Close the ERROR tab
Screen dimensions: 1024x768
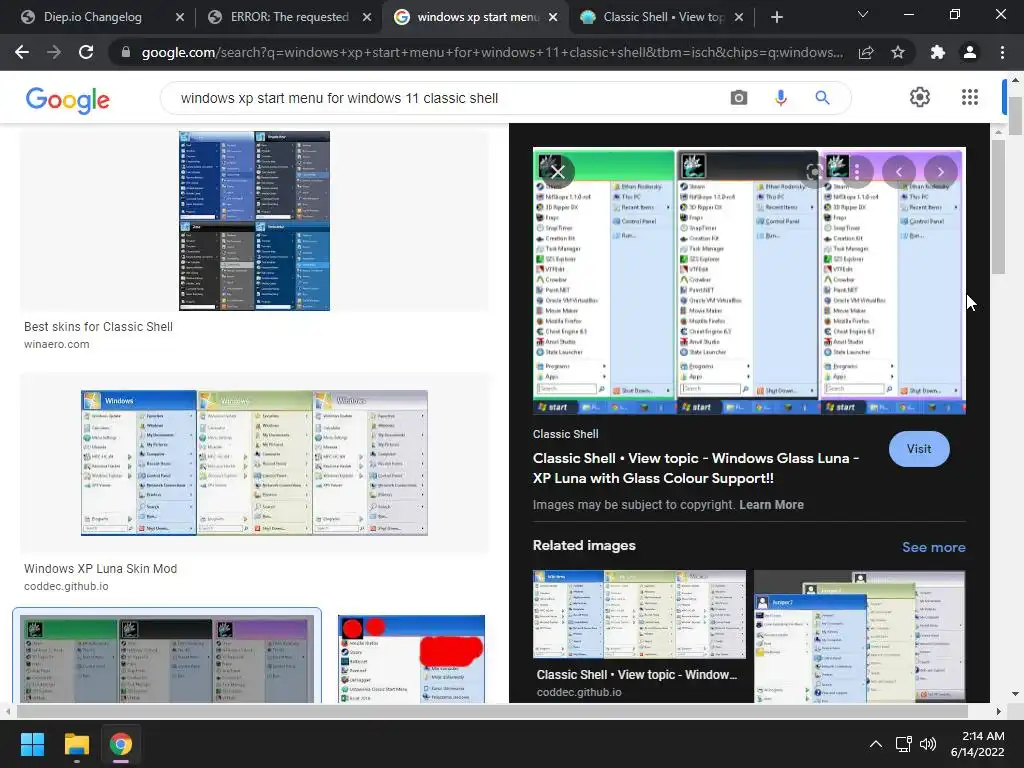coord(367,18)
